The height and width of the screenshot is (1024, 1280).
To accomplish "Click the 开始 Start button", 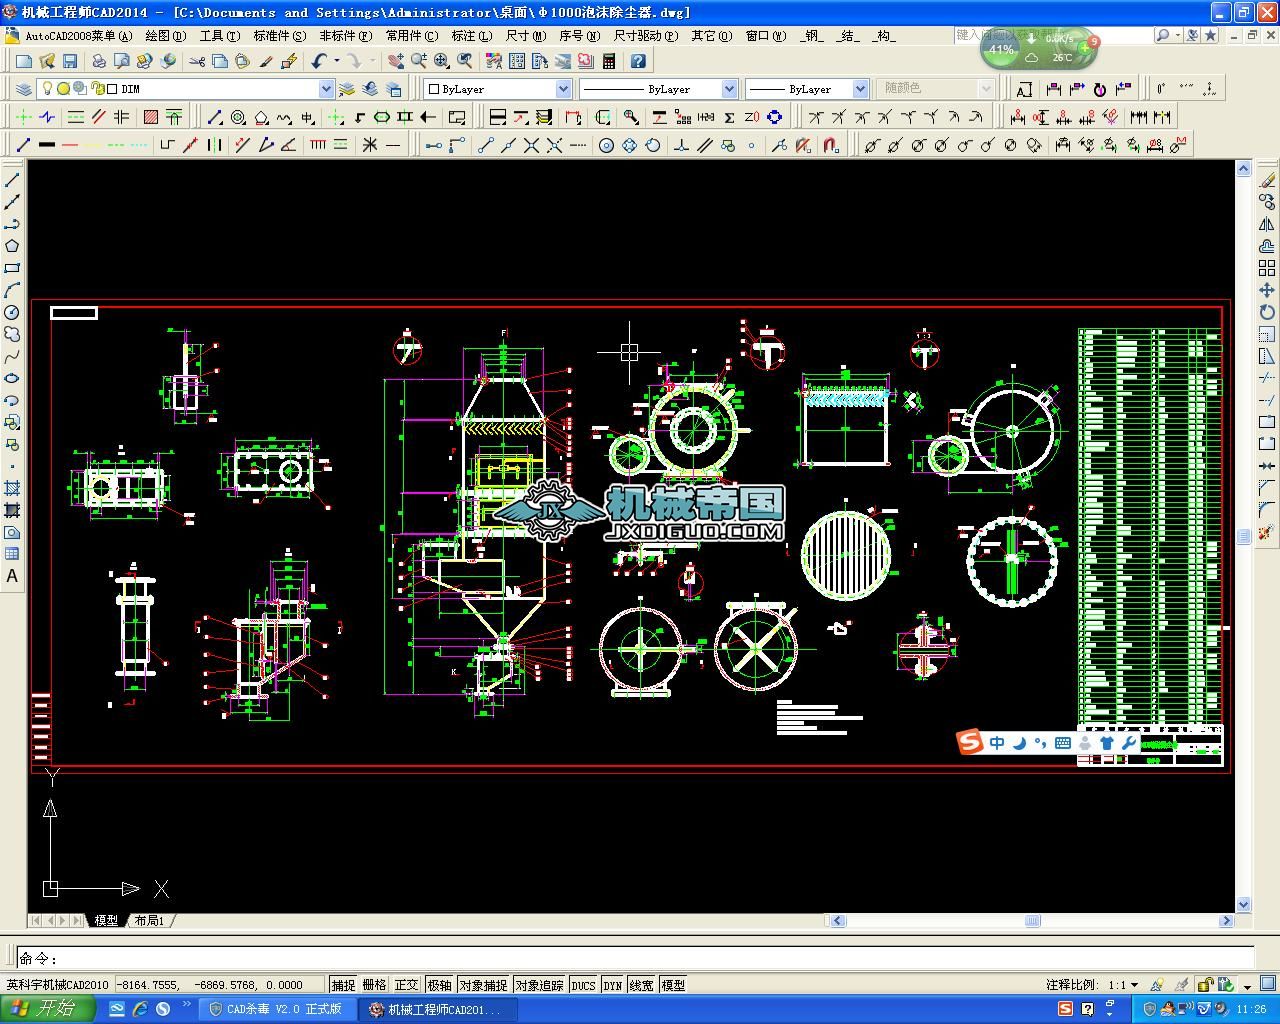I will coord(47,1008).
